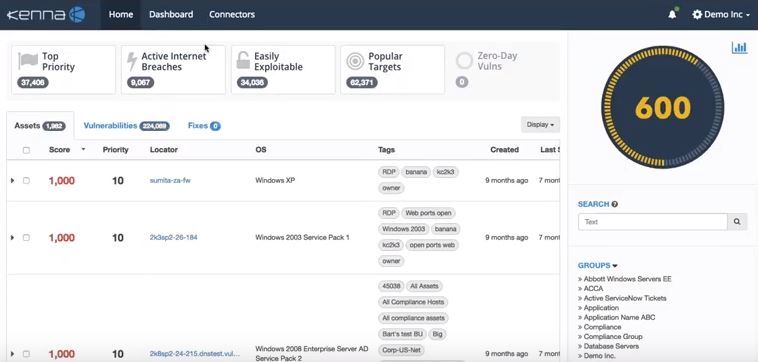Screen dimensions: 758x362
Task: Open the notifications bell
Action: 672,14
